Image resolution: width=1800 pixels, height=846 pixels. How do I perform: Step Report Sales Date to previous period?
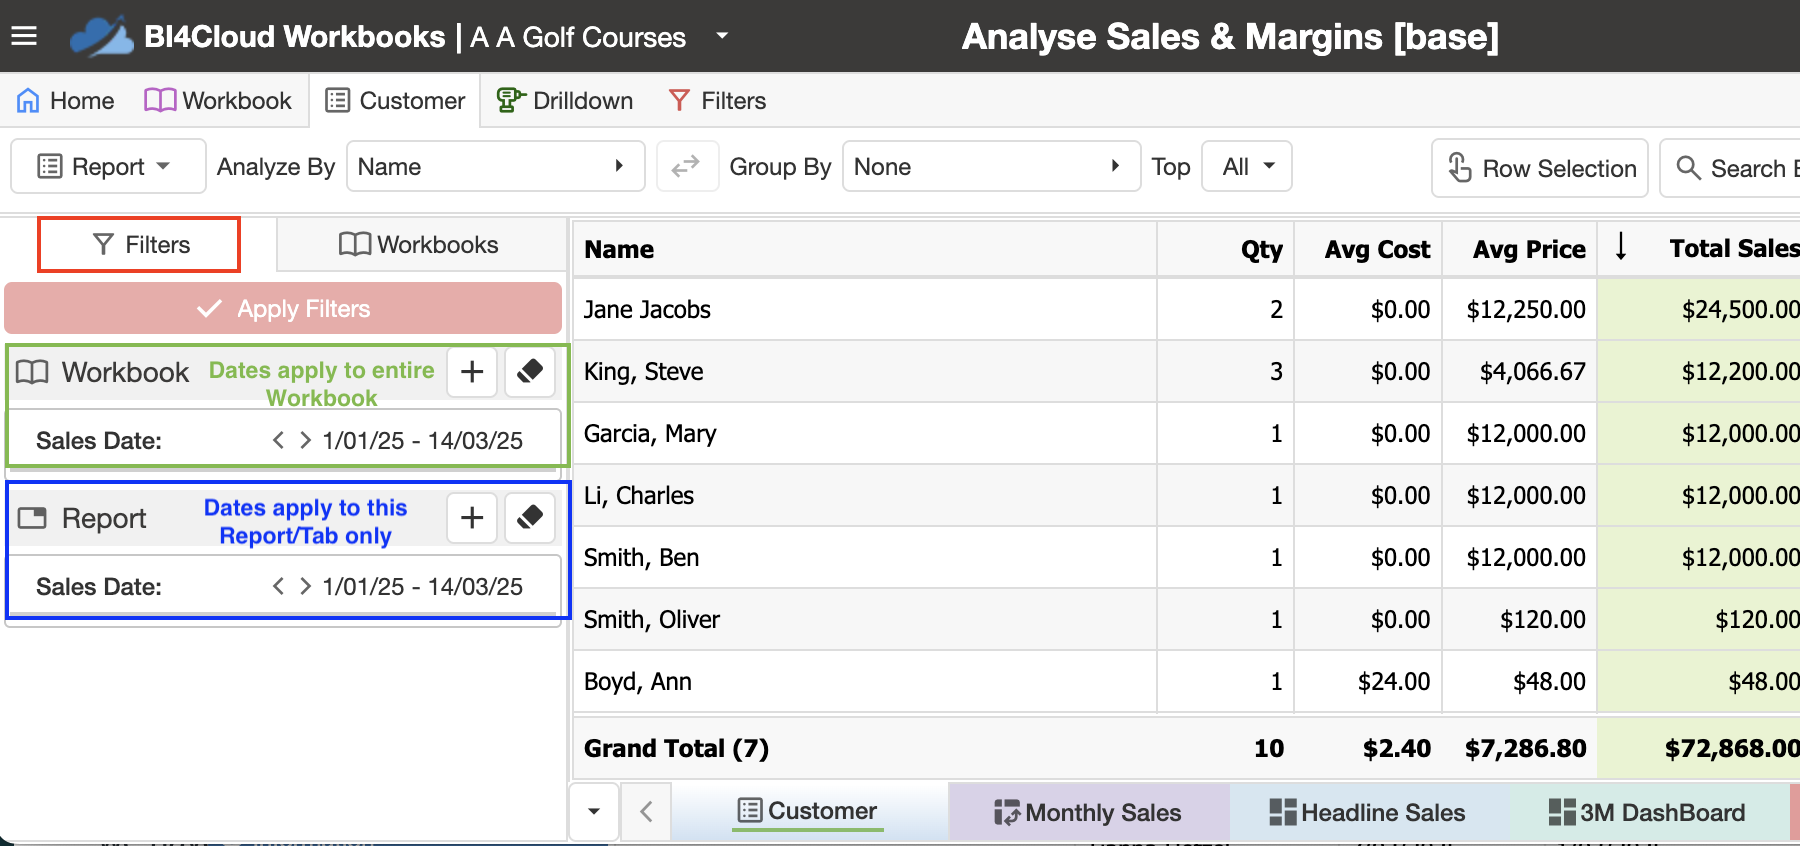pos(278,586)
